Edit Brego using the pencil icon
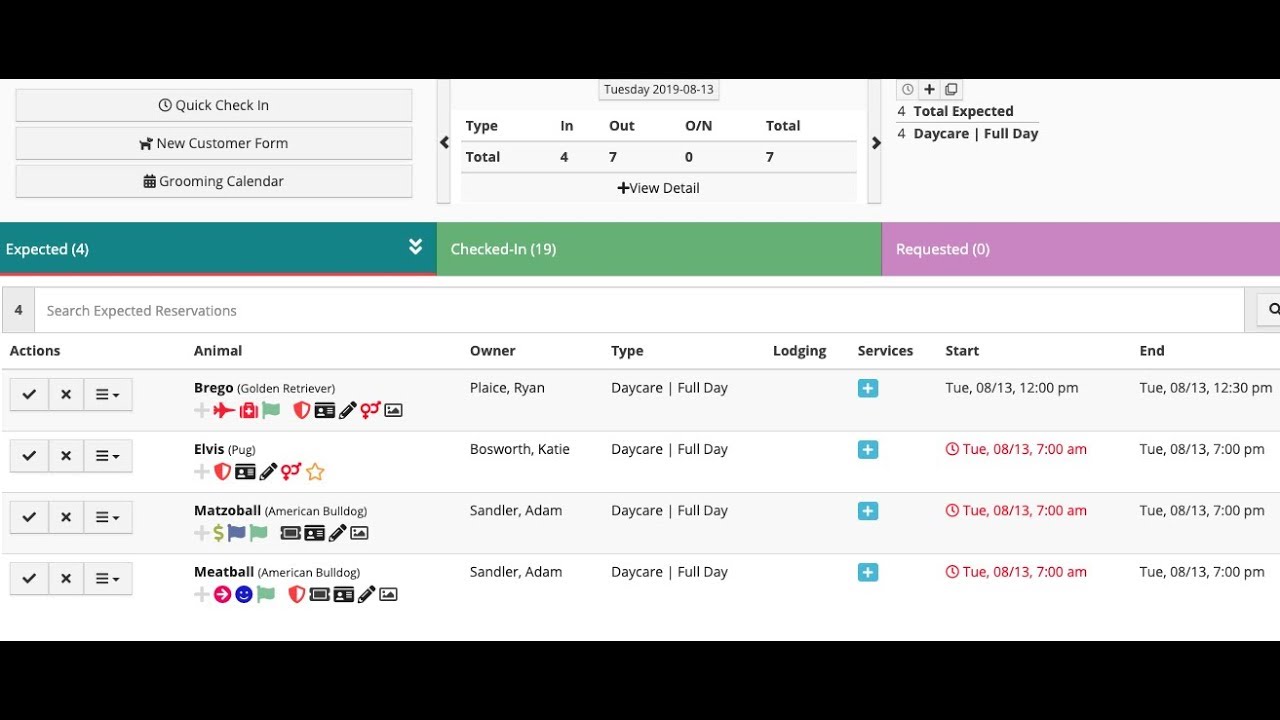 [x=348, y=410]
